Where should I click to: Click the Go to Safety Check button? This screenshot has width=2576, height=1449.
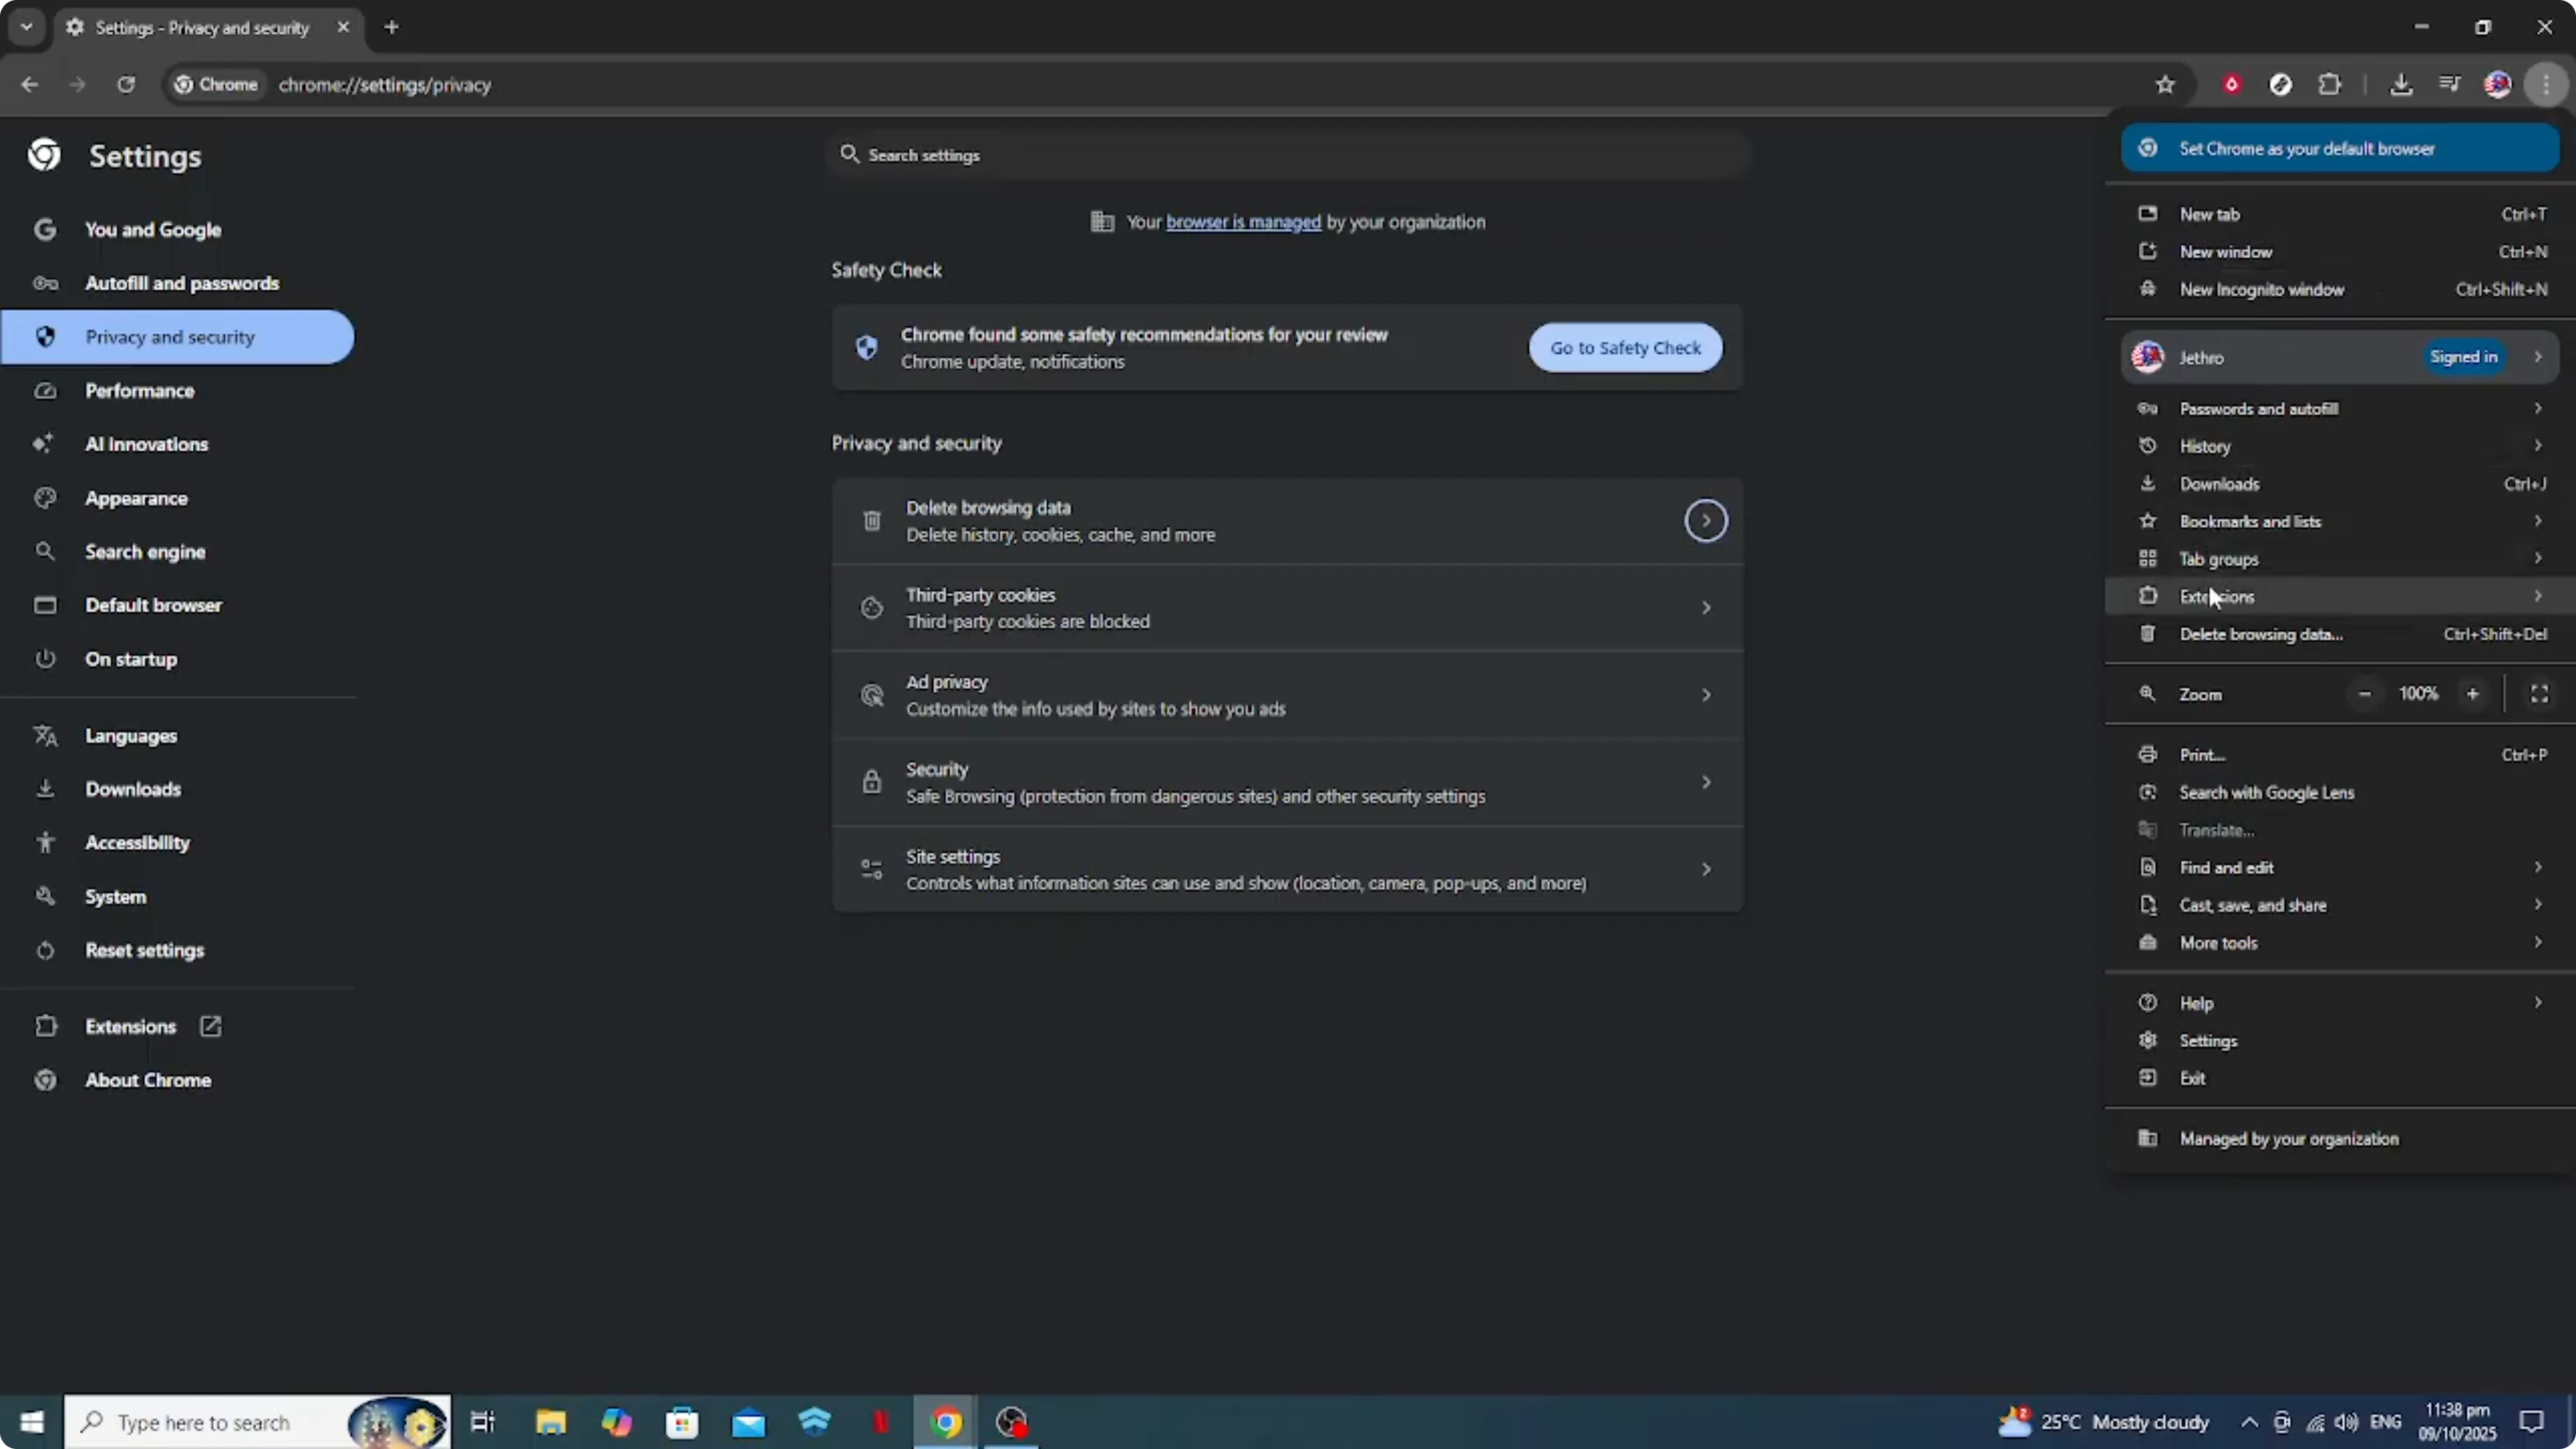tap(1624, 347)
